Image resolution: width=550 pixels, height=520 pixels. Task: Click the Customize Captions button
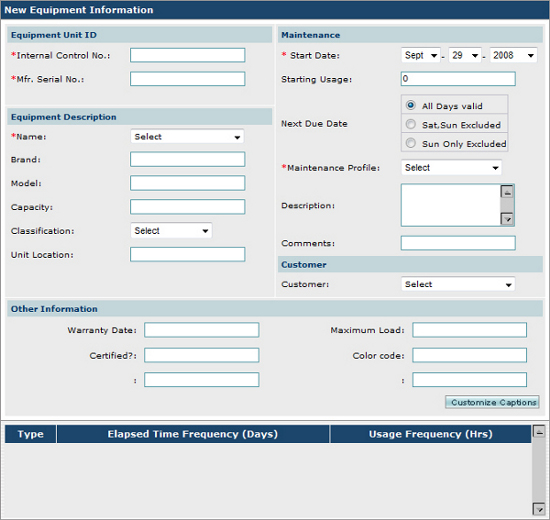coord(492,402)
